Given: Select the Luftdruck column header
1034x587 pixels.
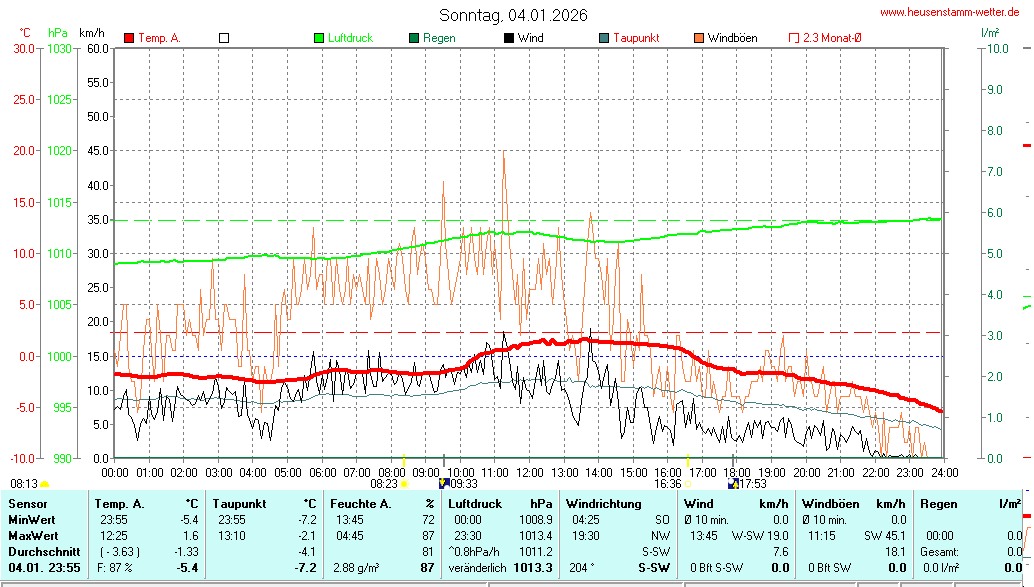Looking at the screenshot, I should point(473,504).
